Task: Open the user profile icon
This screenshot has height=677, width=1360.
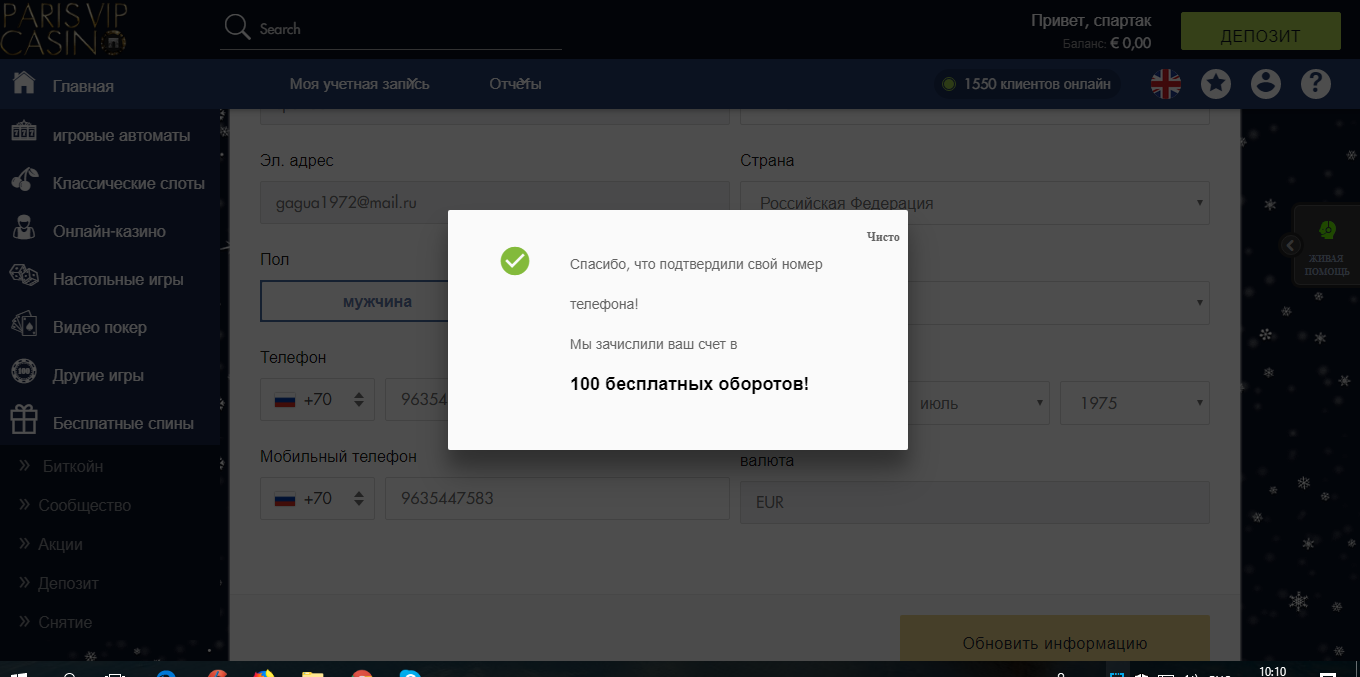Action: pos(1266,84)
